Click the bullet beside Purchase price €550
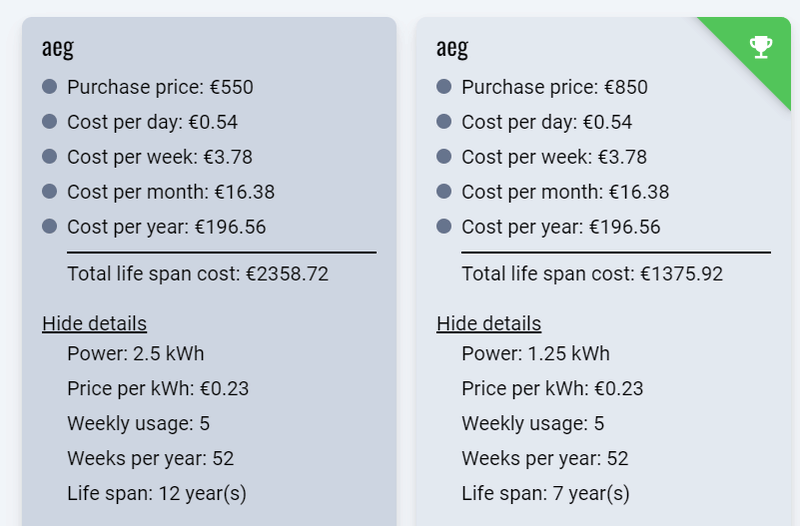 (49, 87)
